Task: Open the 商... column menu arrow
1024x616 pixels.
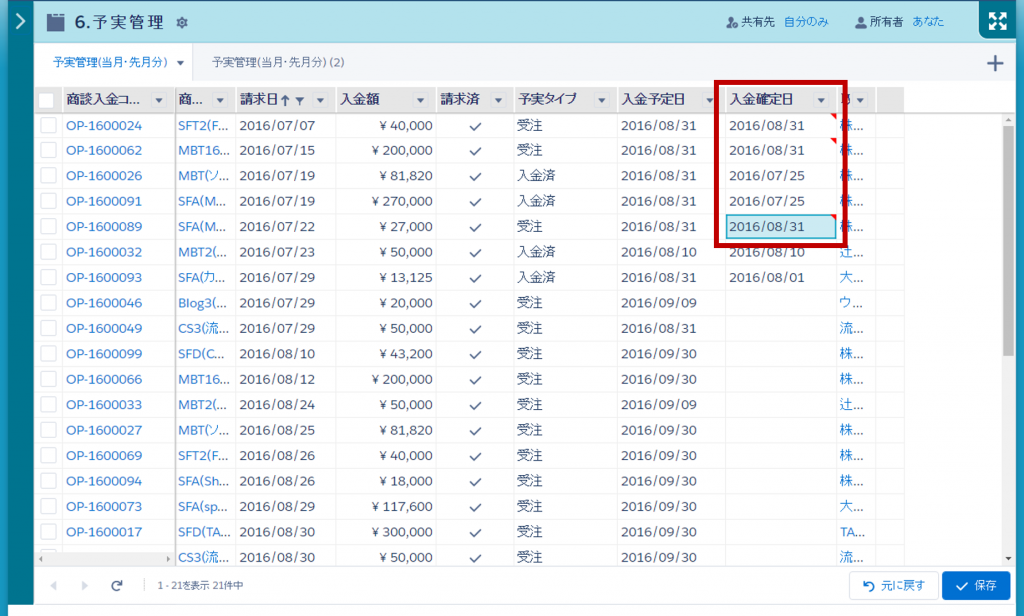Action: (x=220, y=101)
